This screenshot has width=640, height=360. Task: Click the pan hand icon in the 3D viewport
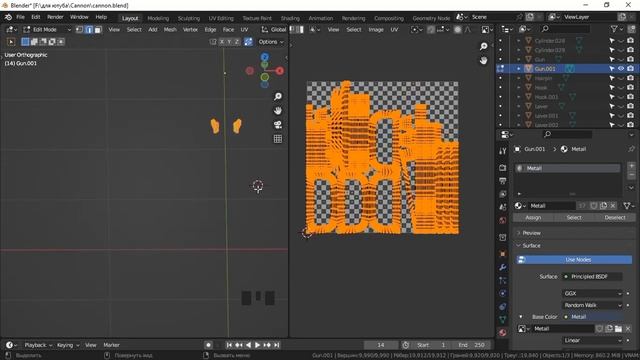(278, 111)
